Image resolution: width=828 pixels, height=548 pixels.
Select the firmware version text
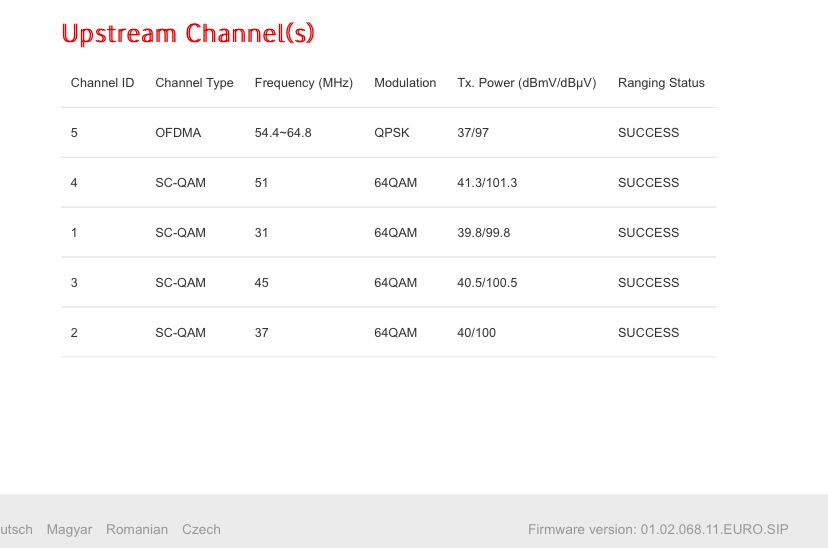[x=658, y=530]
